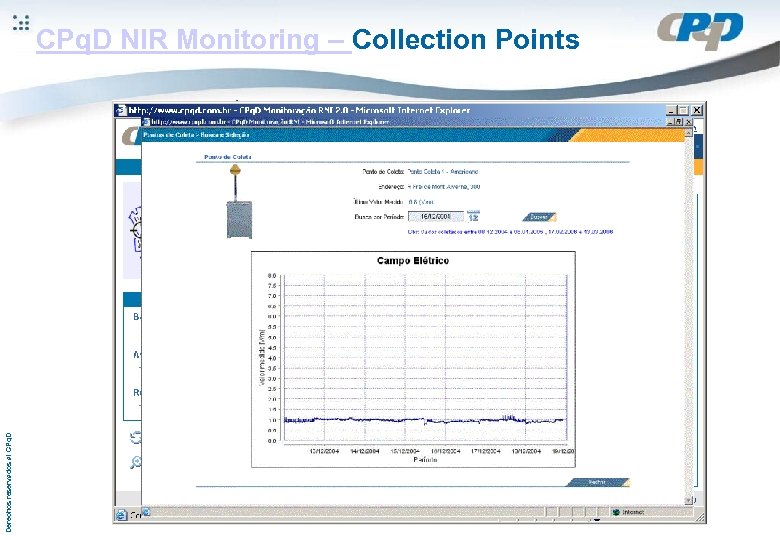
Task: Select the last measured value '0.8 (V/m)'
Action: pos(421,202)
